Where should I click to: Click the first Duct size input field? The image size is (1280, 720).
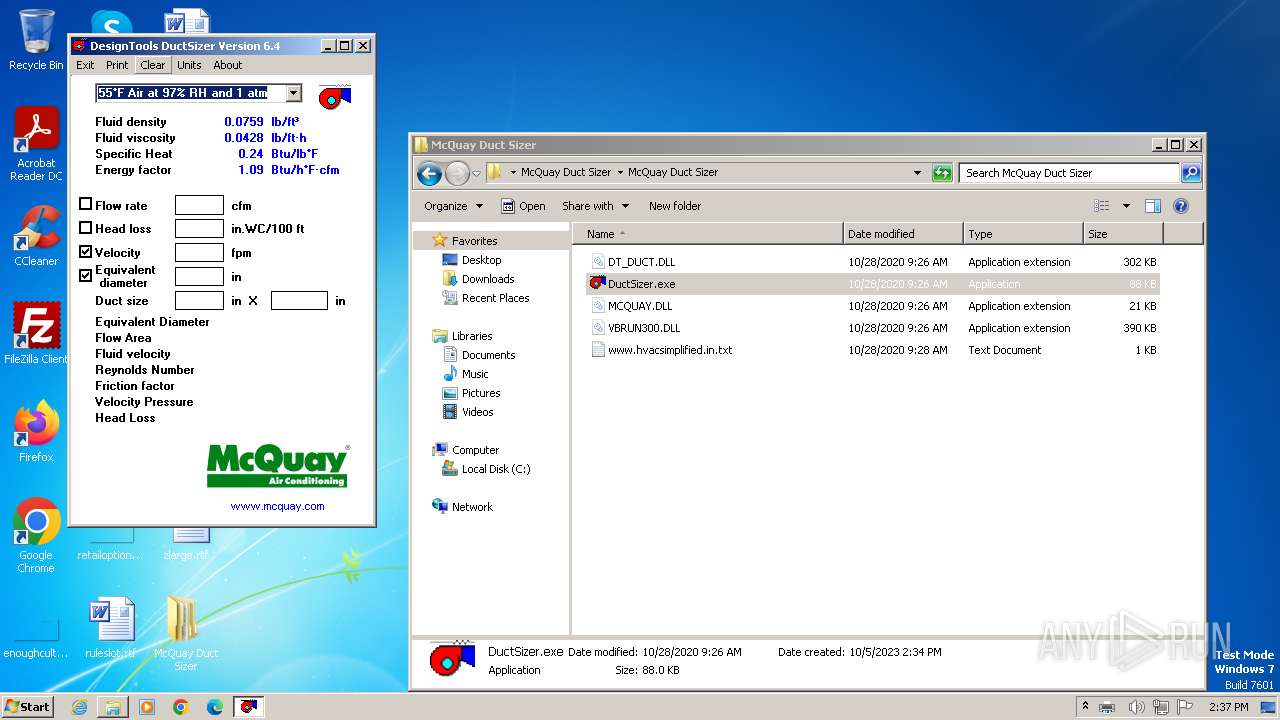coord(199,300)
